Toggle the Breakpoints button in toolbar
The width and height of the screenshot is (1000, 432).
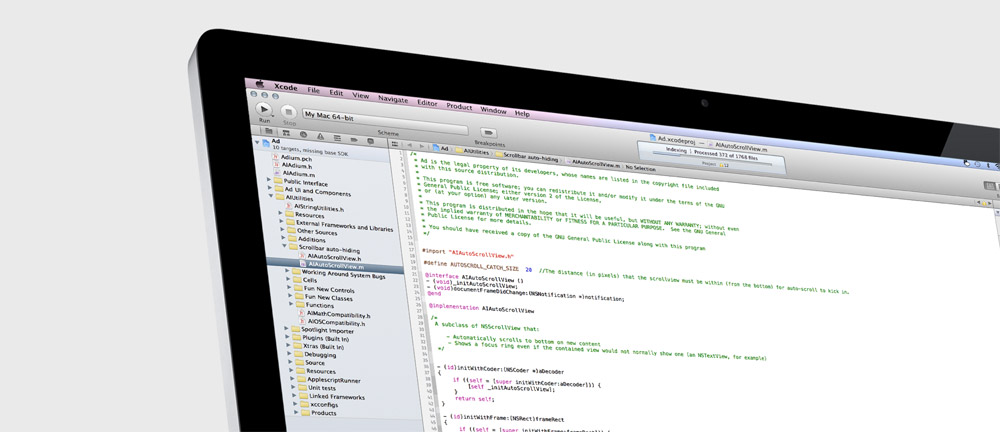tap(489, 133)
